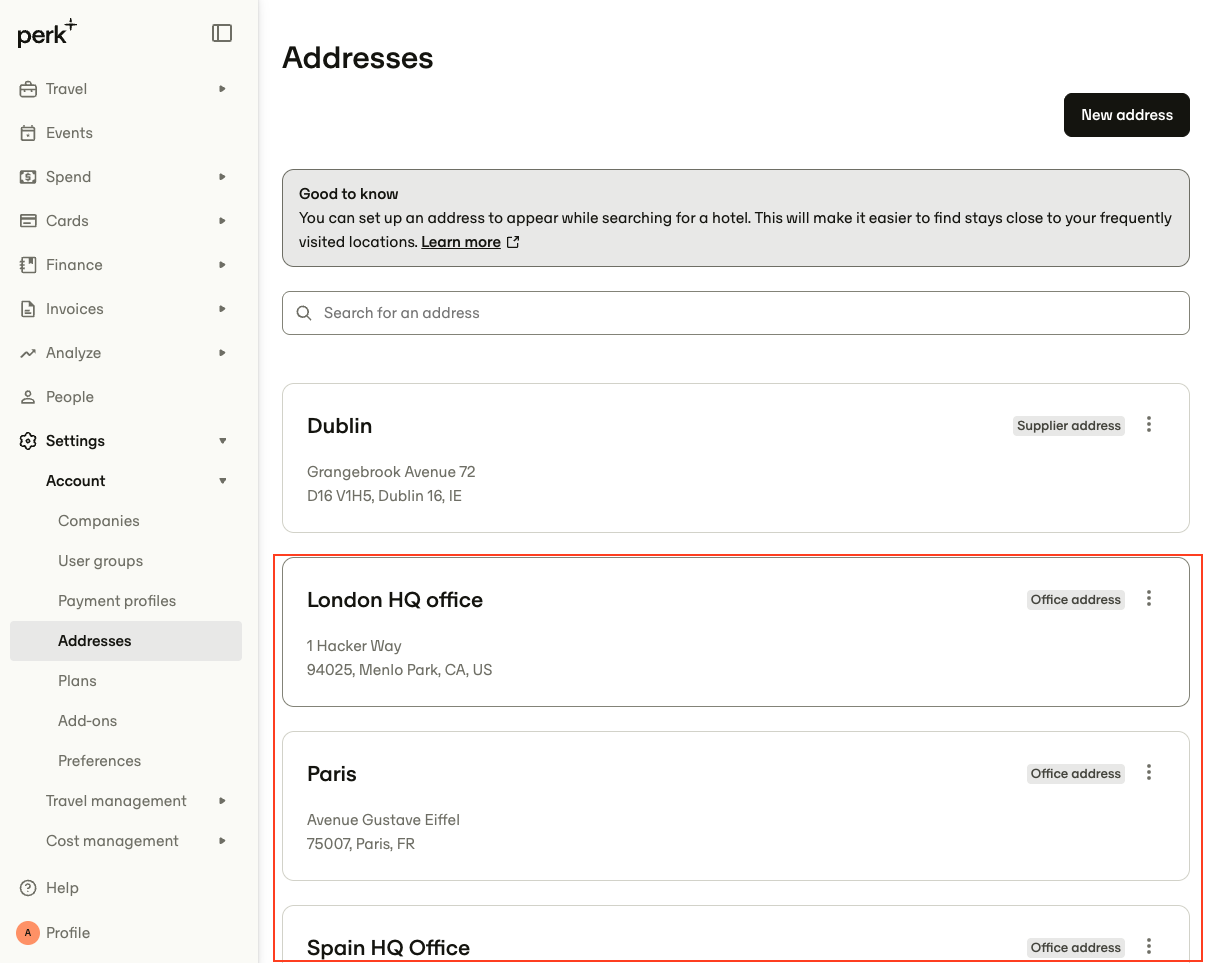Click the People icon in the sidebar

(x=28, y=397)
